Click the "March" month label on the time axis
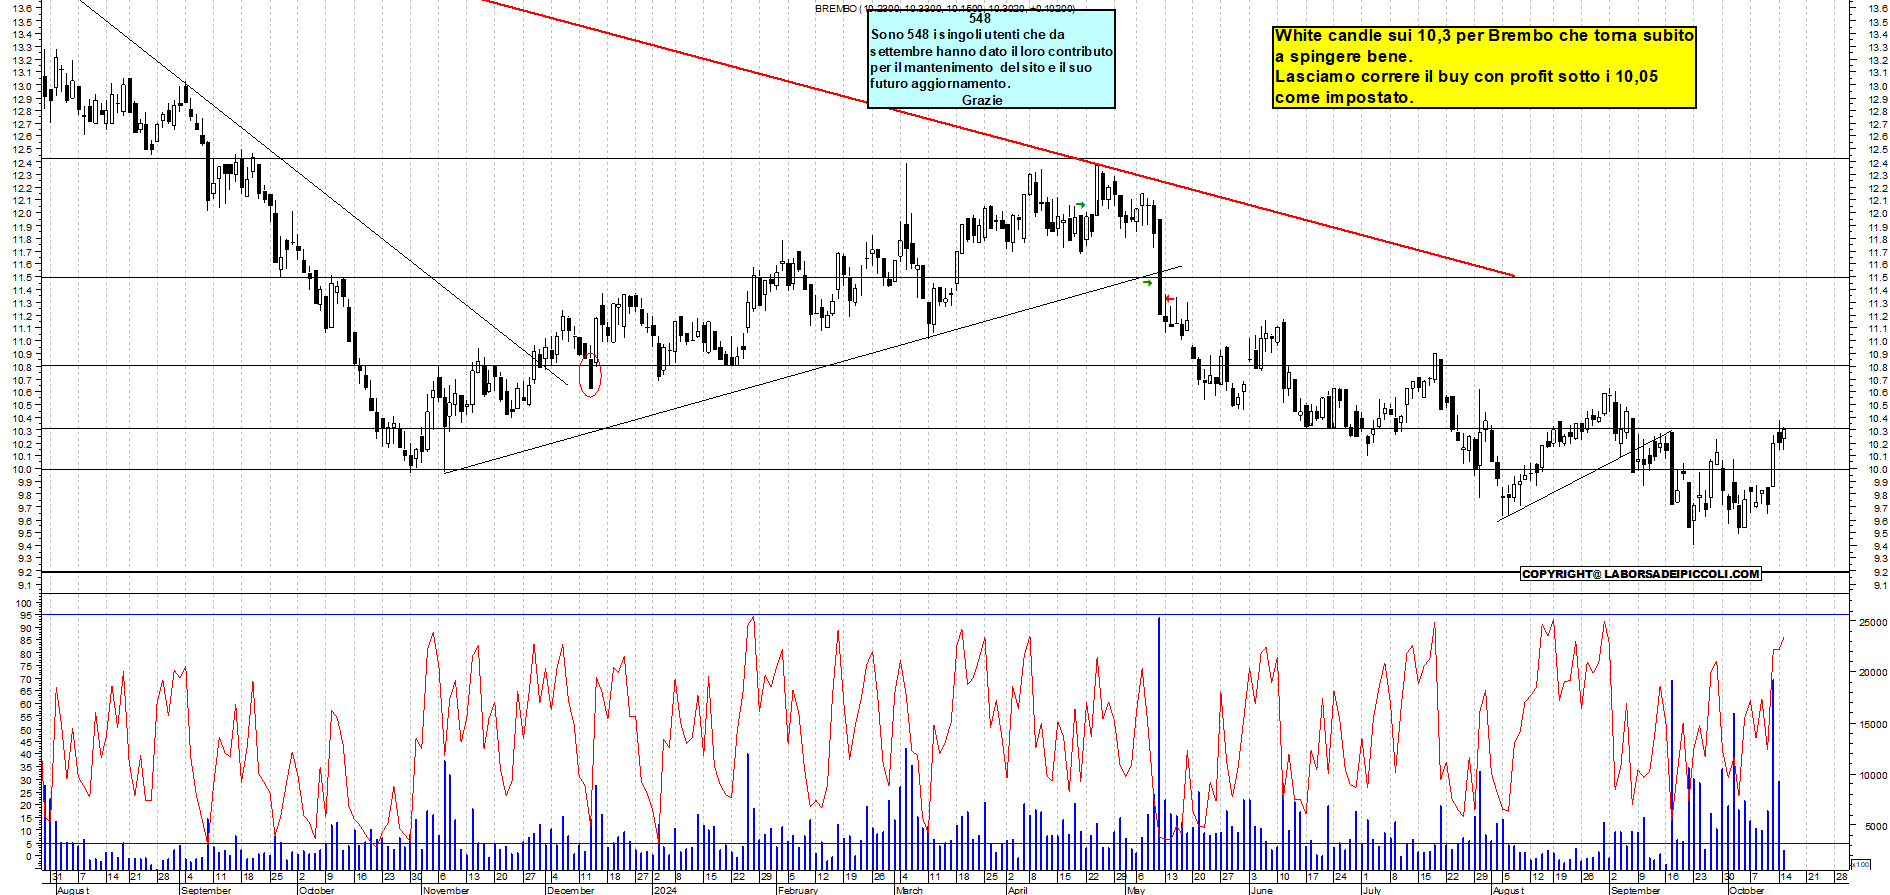Viewport: 1890px width, 895px height. tap(909, 890)
